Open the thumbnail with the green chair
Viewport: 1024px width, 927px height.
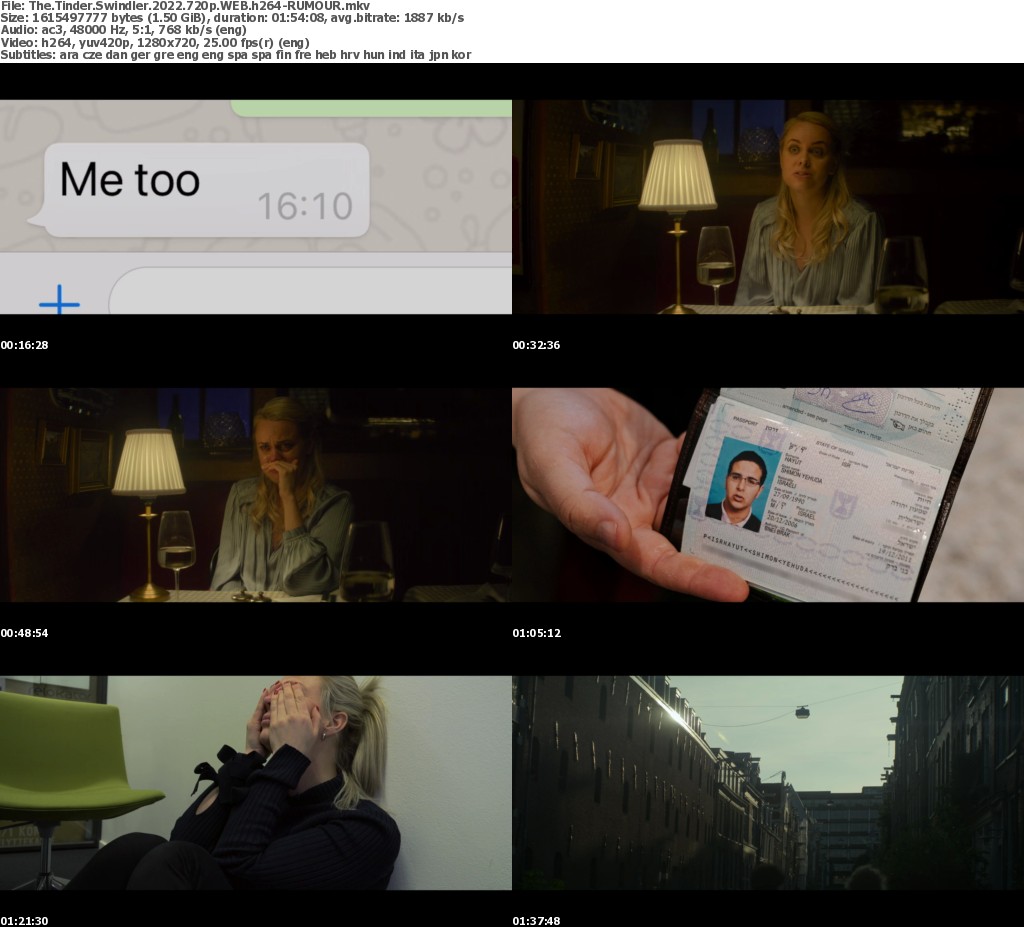pos(256,783)
